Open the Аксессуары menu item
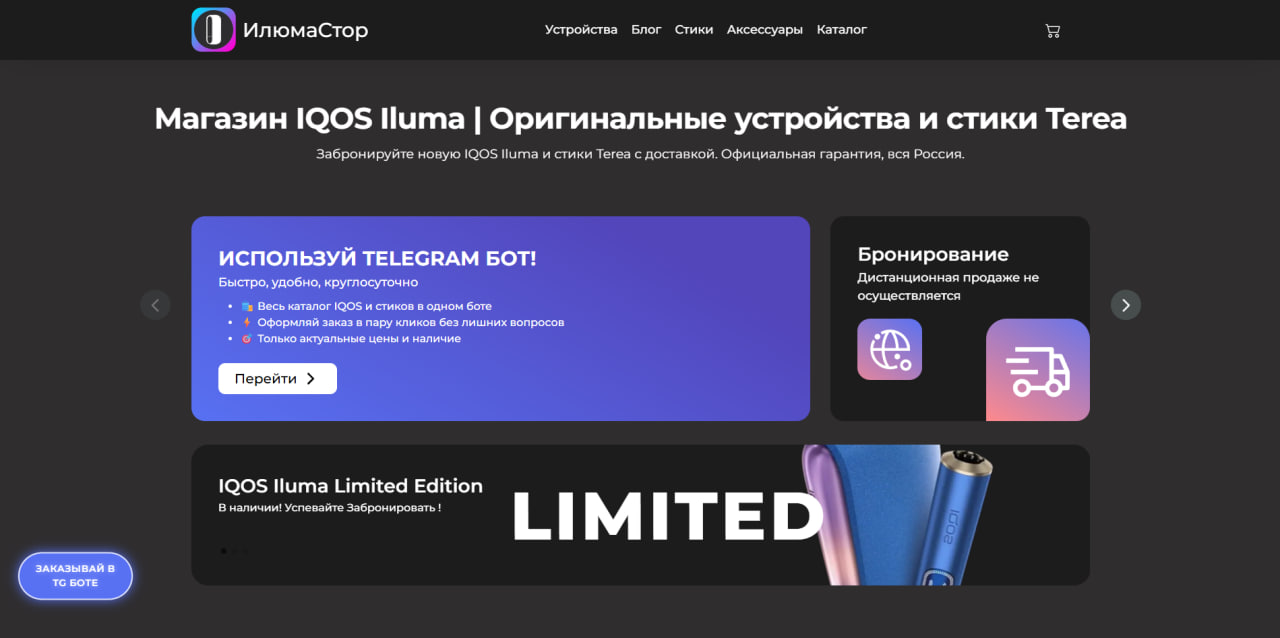 point(765,30)
